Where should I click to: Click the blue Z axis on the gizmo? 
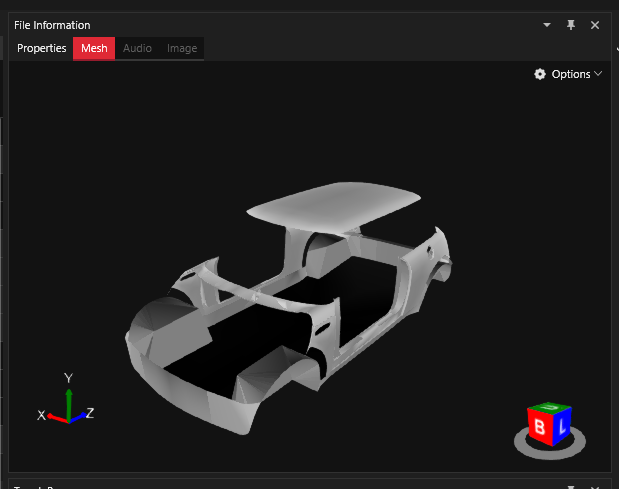79,414
